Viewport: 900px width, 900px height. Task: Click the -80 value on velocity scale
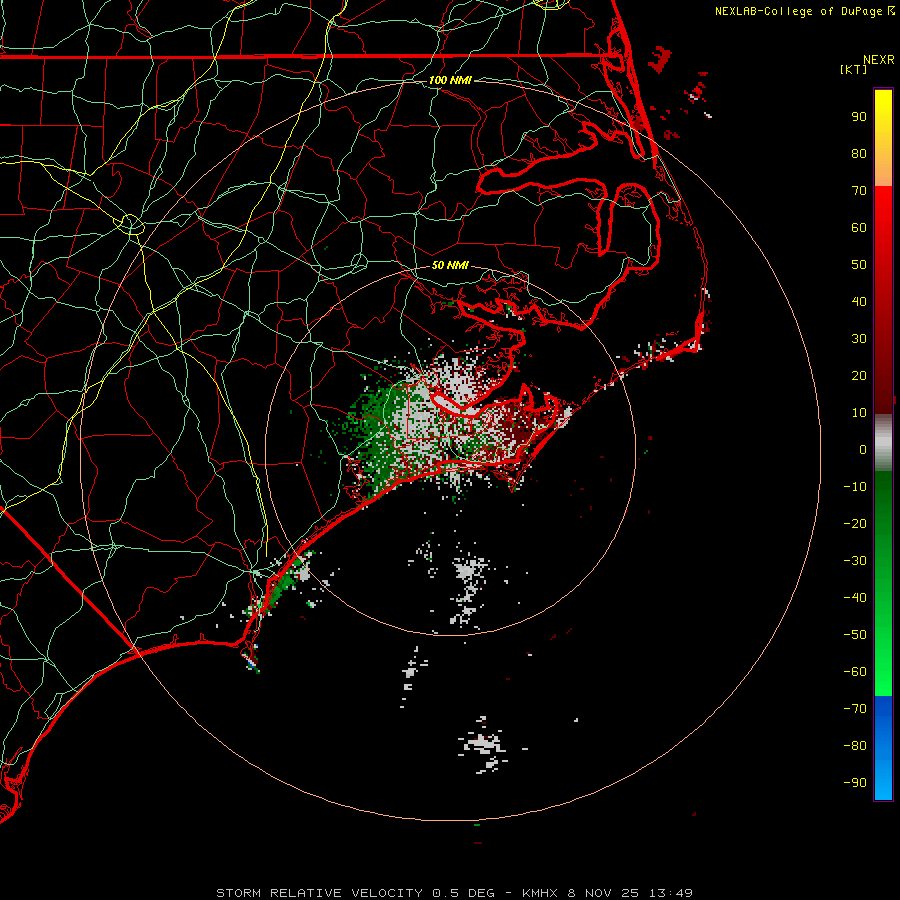click(x=855, y=746)
